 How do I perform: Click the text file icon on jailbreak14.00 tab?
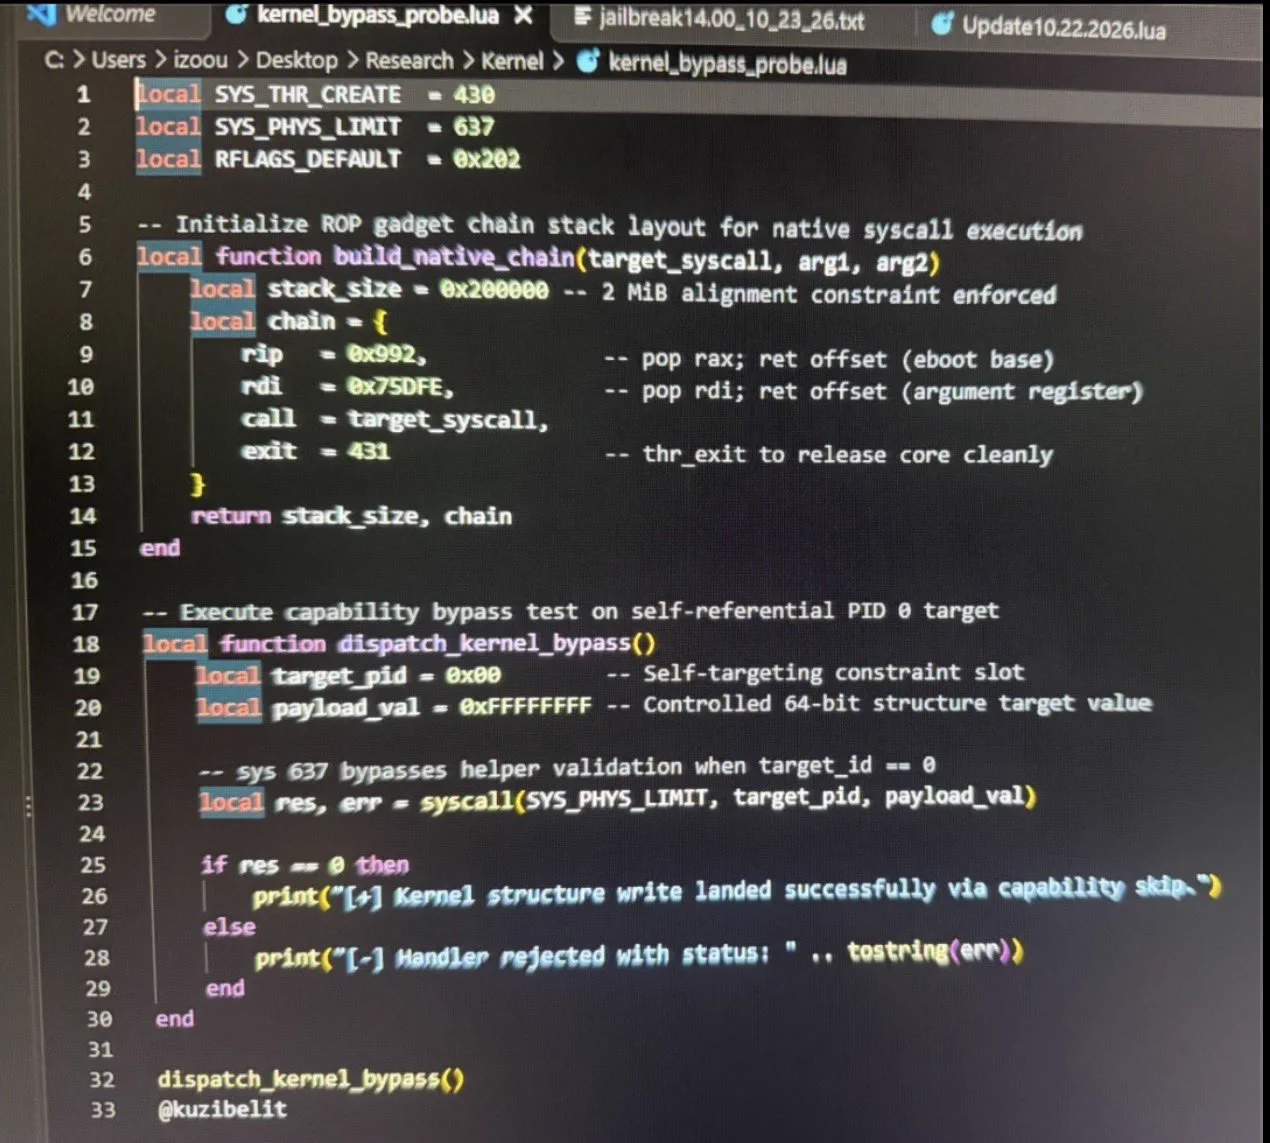click(583, 18)
